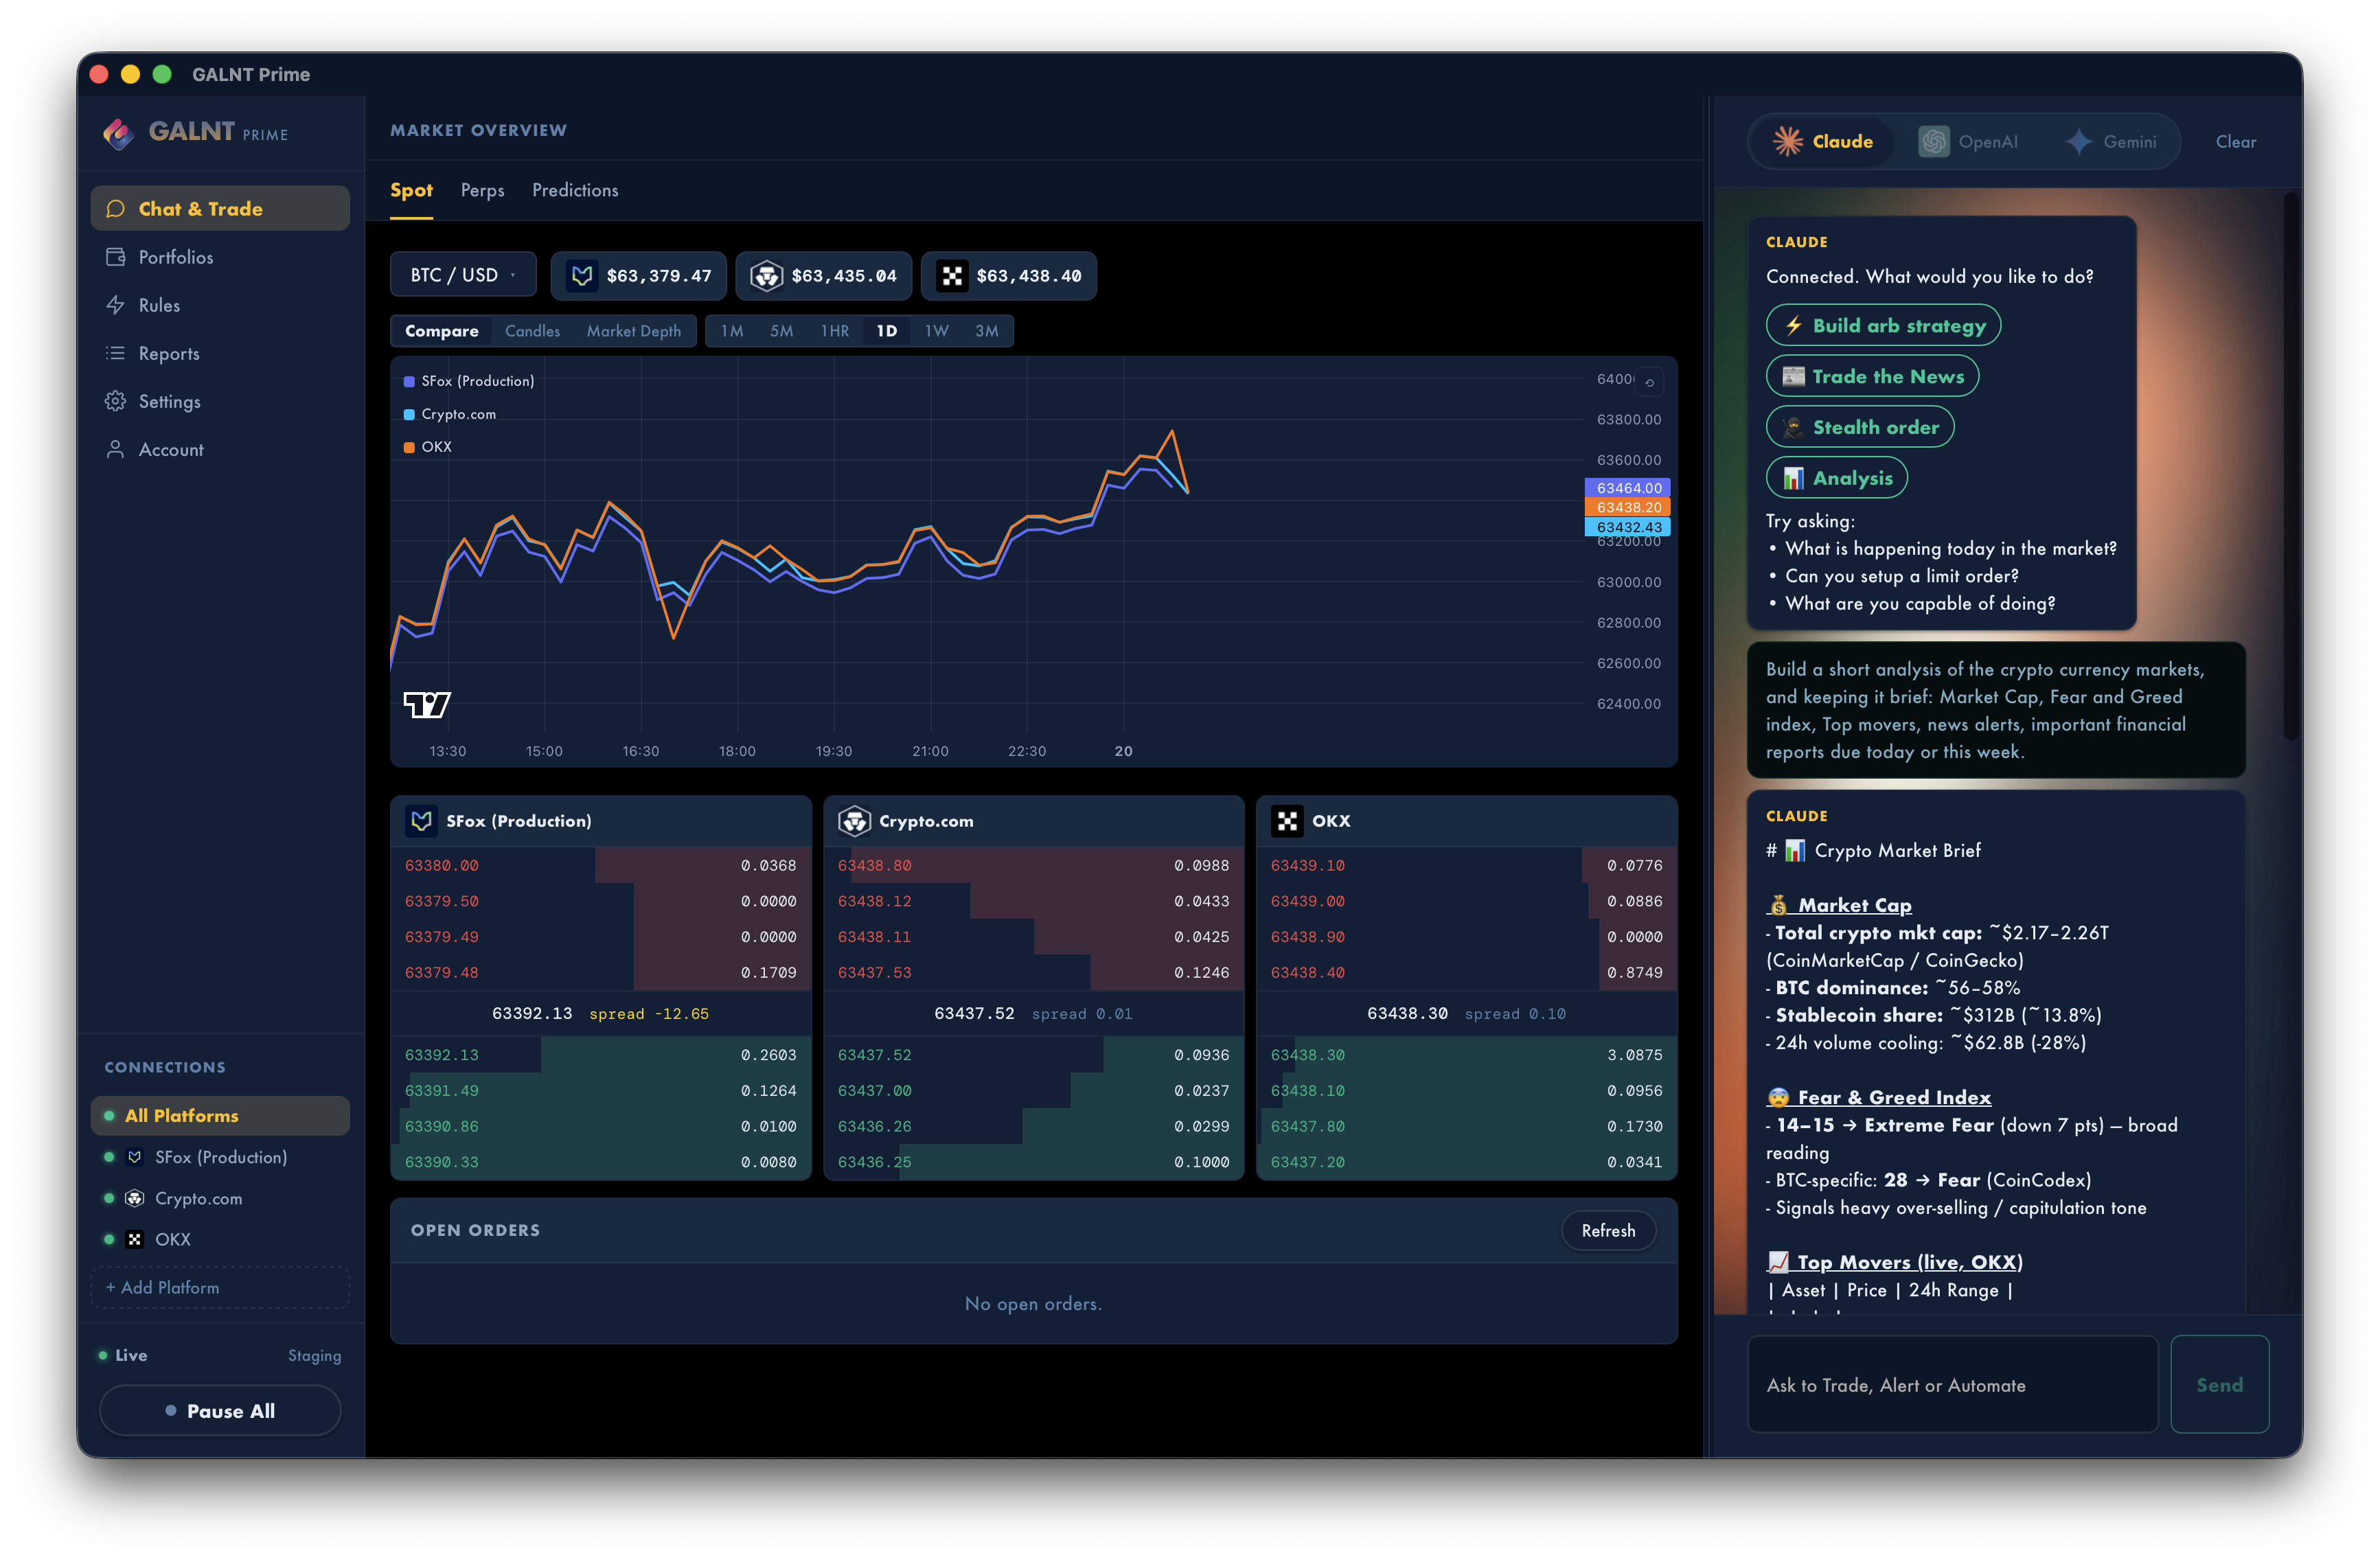This screenshot has height=1560, width=2380.
Task: Click the Account person icon
Action: (116, 449)
